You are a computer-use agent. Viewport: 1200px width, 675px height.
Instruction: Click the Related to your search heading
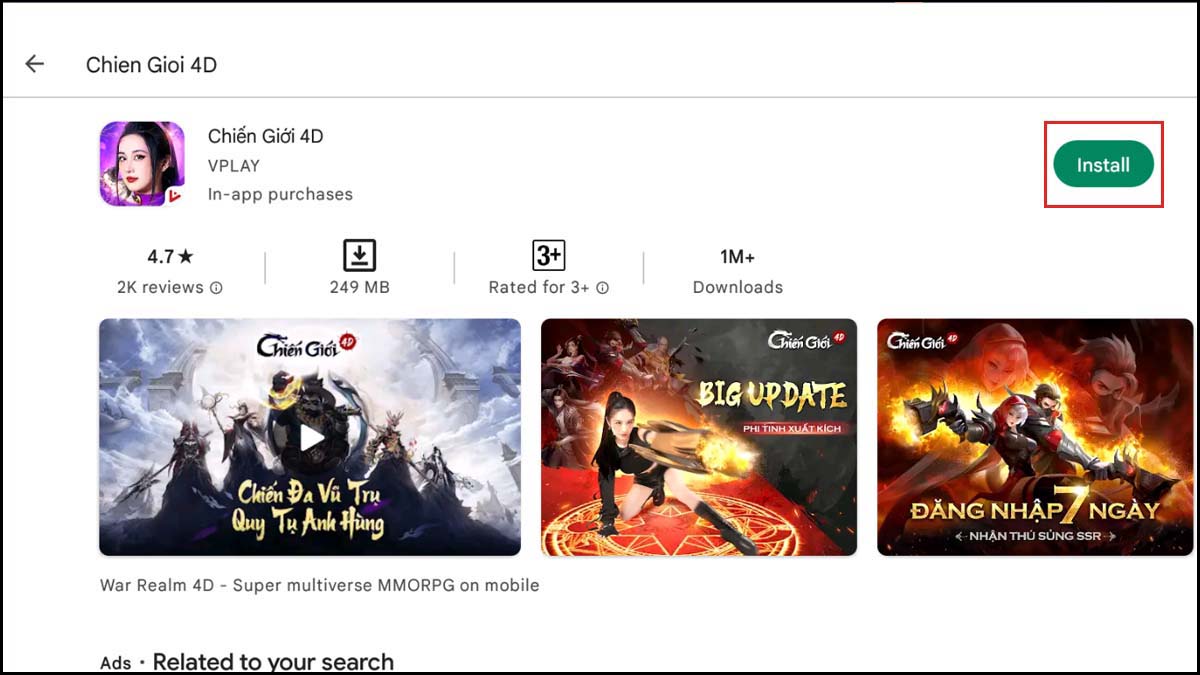click(273, 662)
